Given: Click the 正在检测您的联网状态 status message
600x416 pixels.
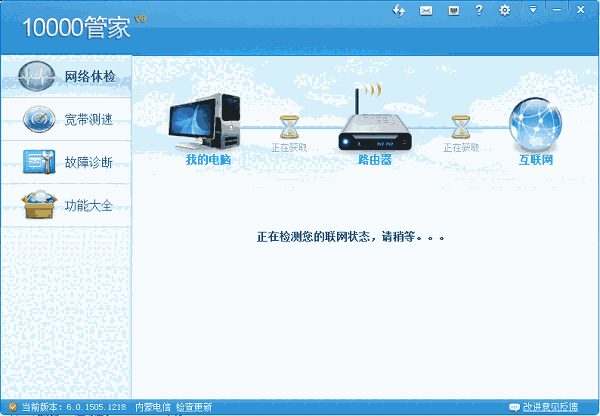Looking at the screenshot, I should click(x=351, y=237).
